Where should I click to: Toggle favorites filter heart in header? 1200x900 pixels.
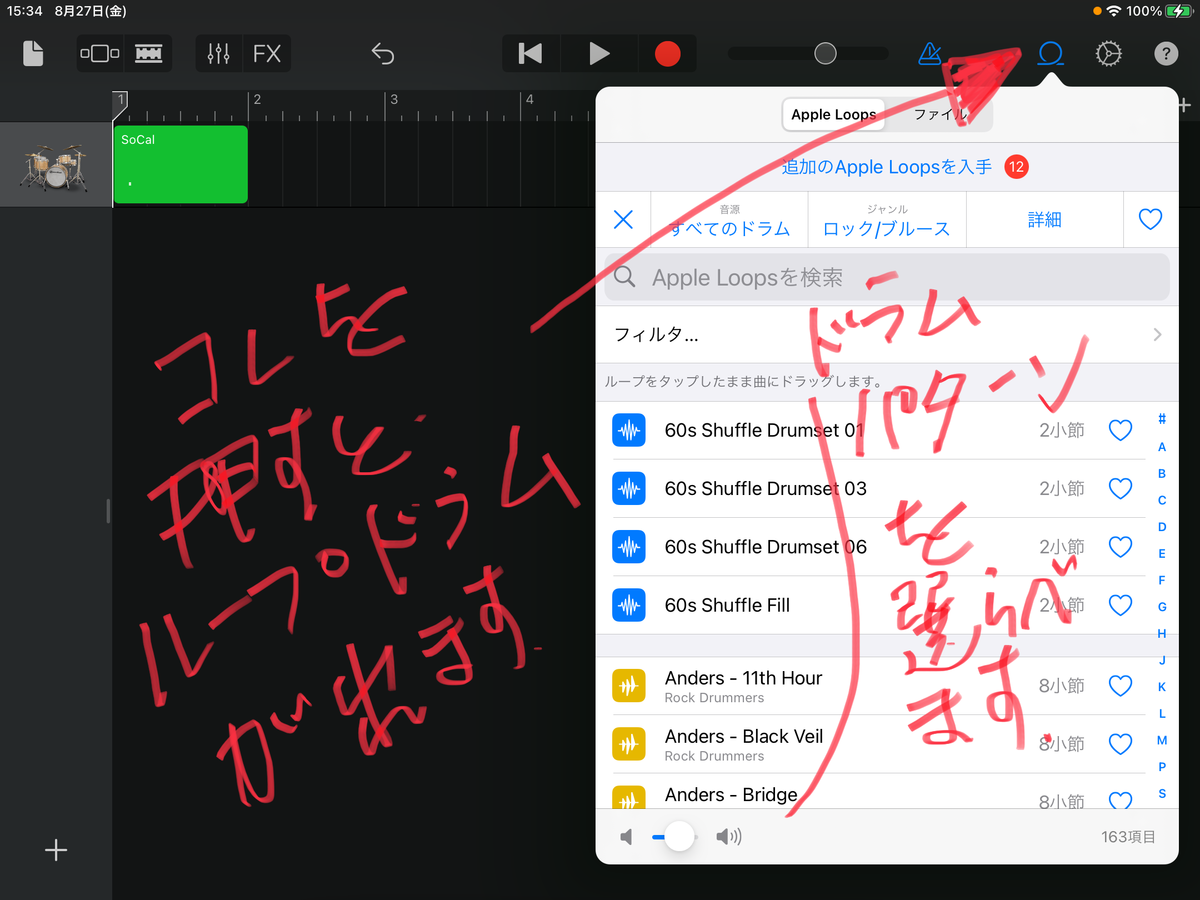tap(1150, 220)
